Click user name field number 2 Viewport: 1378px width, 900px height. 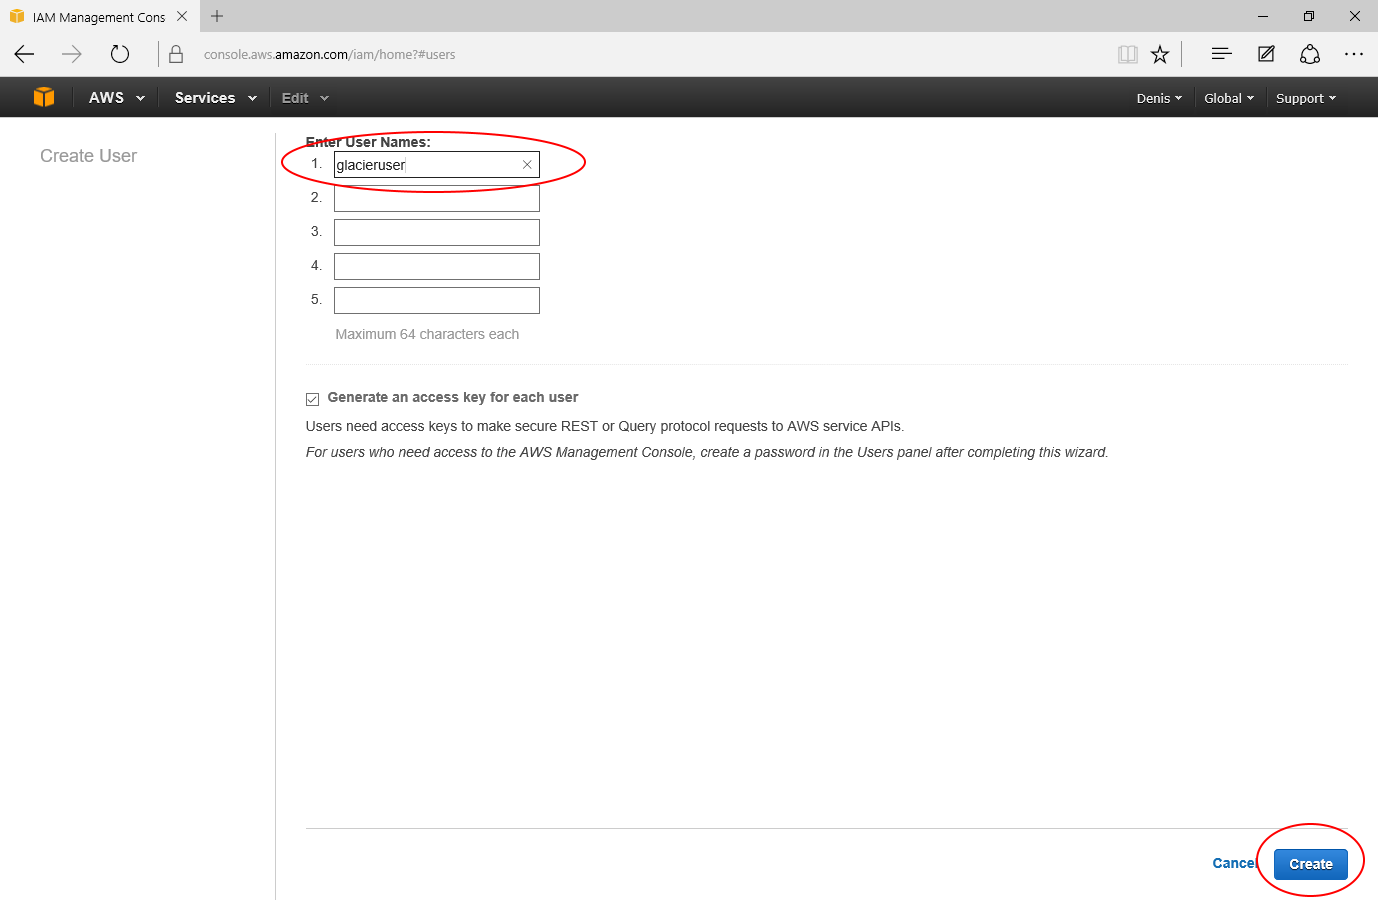437,198
